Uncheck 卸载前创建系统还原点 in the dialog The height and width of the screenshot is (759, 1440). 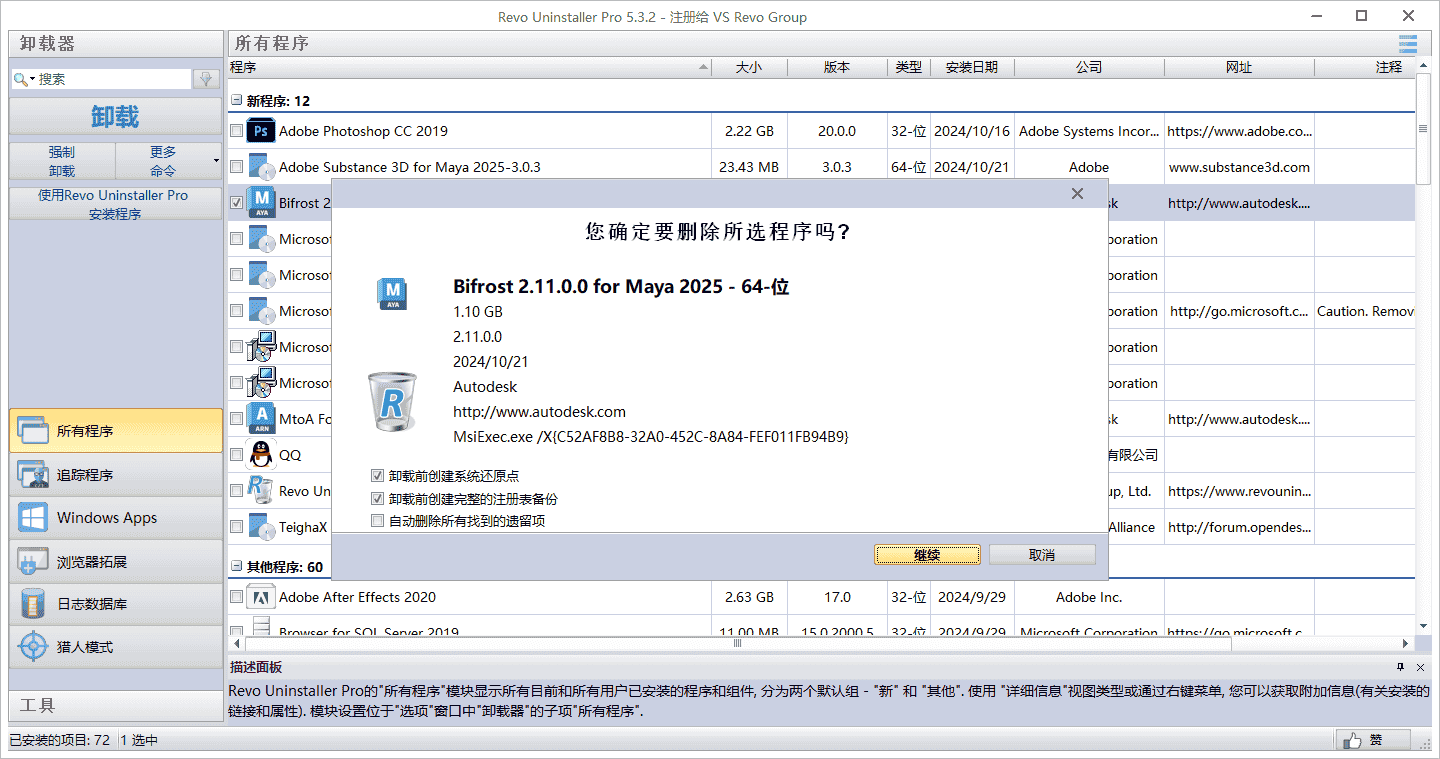(378, 477)
